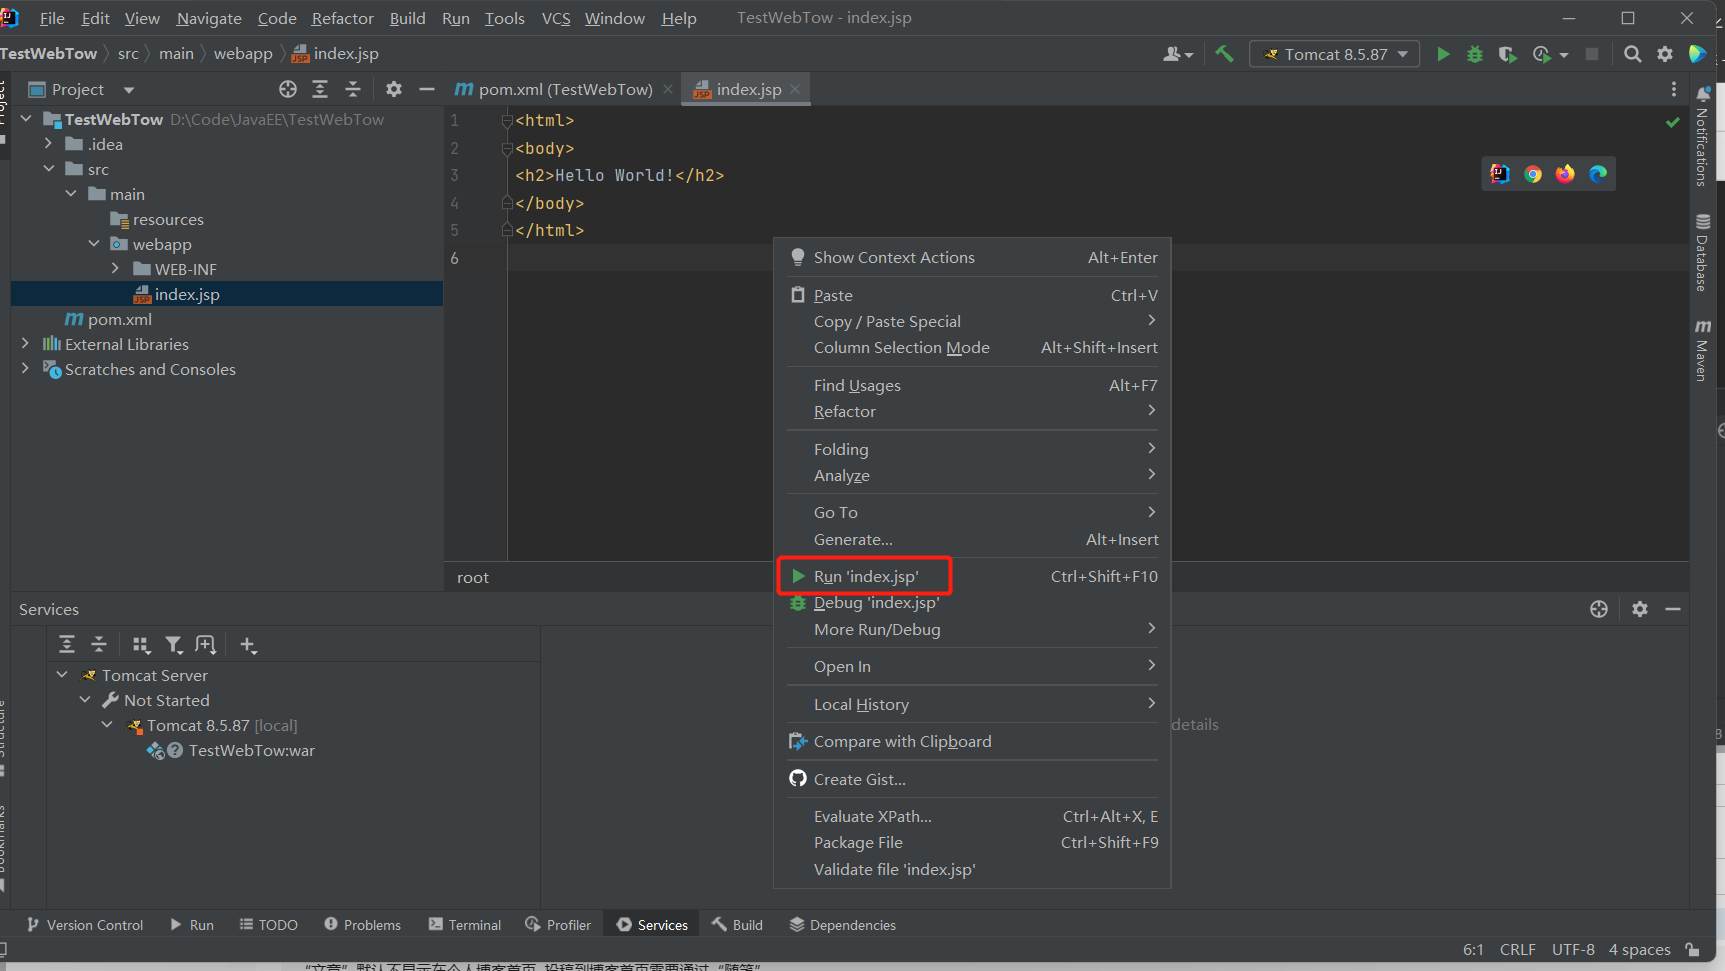Expand the WEB-INF folder
This screenshot has height=971, width=1725.
tap(116, 269)
